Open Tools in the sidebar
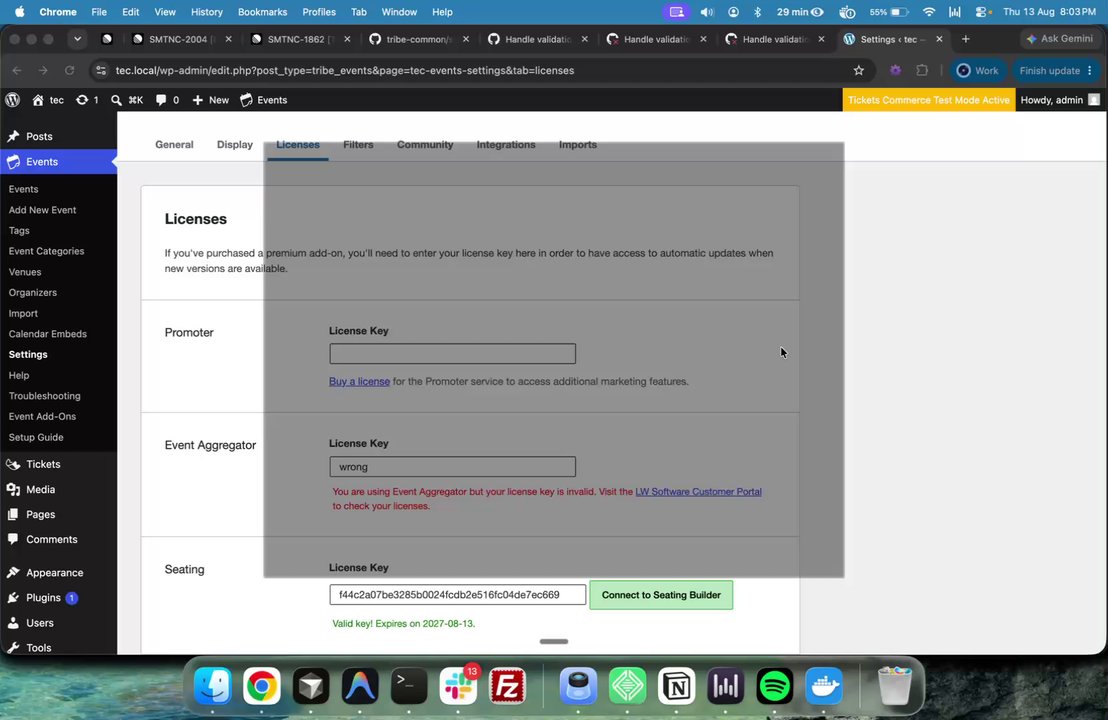Screen dimensions: 1108x720 pos(58,647)
